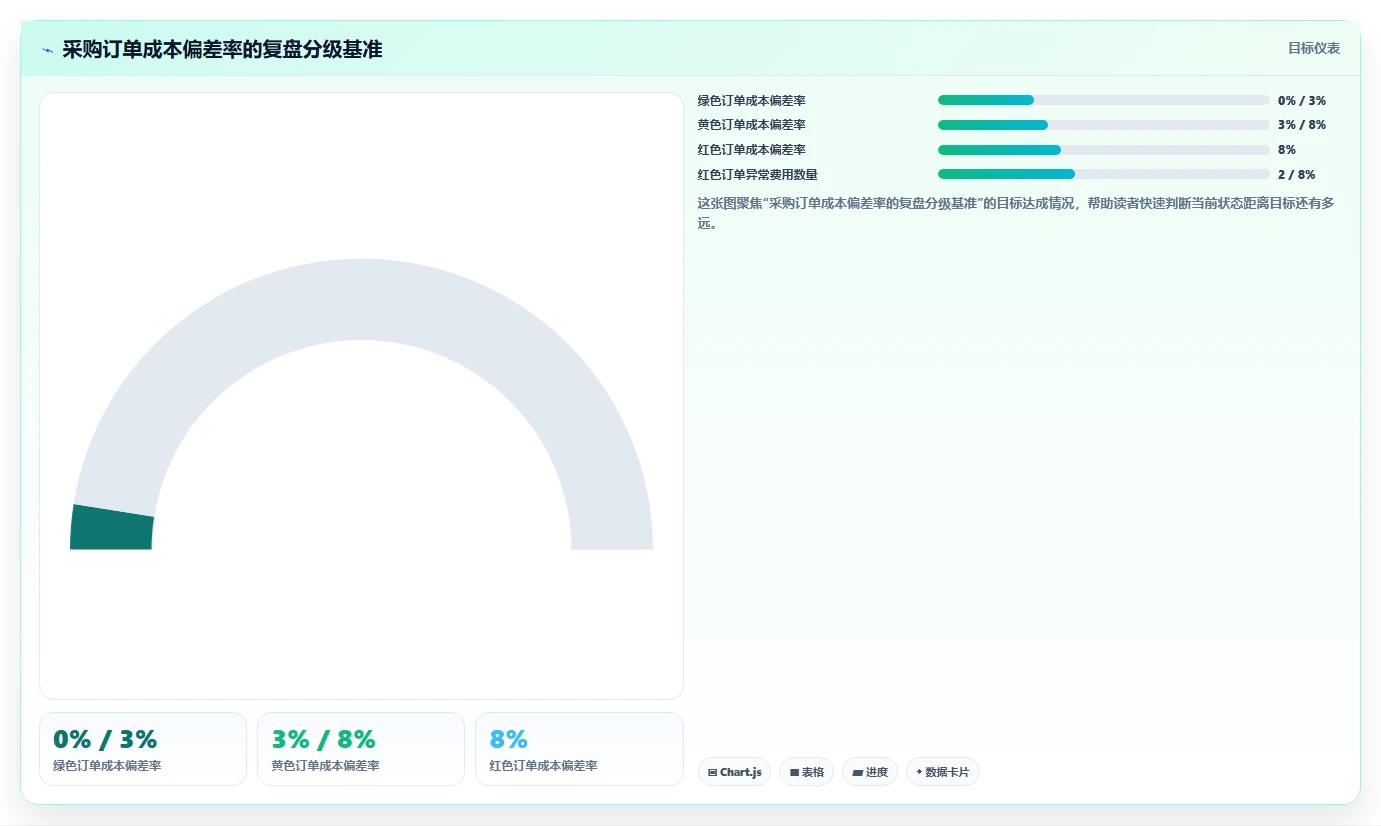Click the 黄色订单成本偏差率 progress row label
Screen dimensions: 1381x826
[752, 125]
